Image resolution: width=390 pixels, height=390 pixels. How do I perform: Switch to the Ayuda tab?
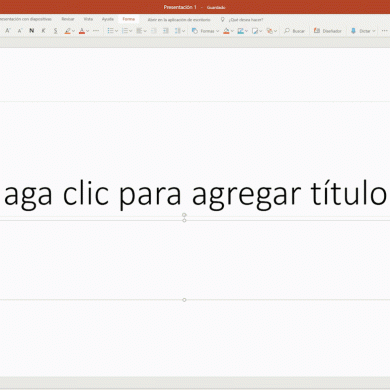point(108,19)
